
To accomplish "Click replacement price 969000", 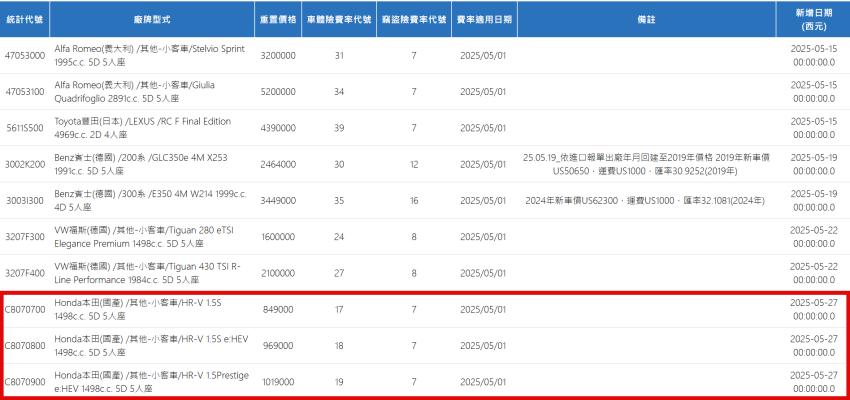I will (278, 346).
